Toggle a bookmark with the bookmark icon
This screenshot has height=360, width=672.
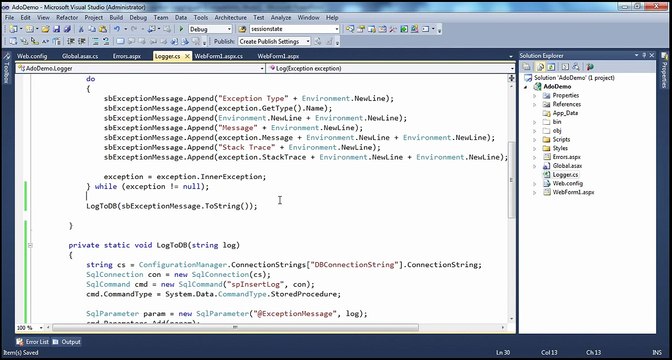coord(120,42)
